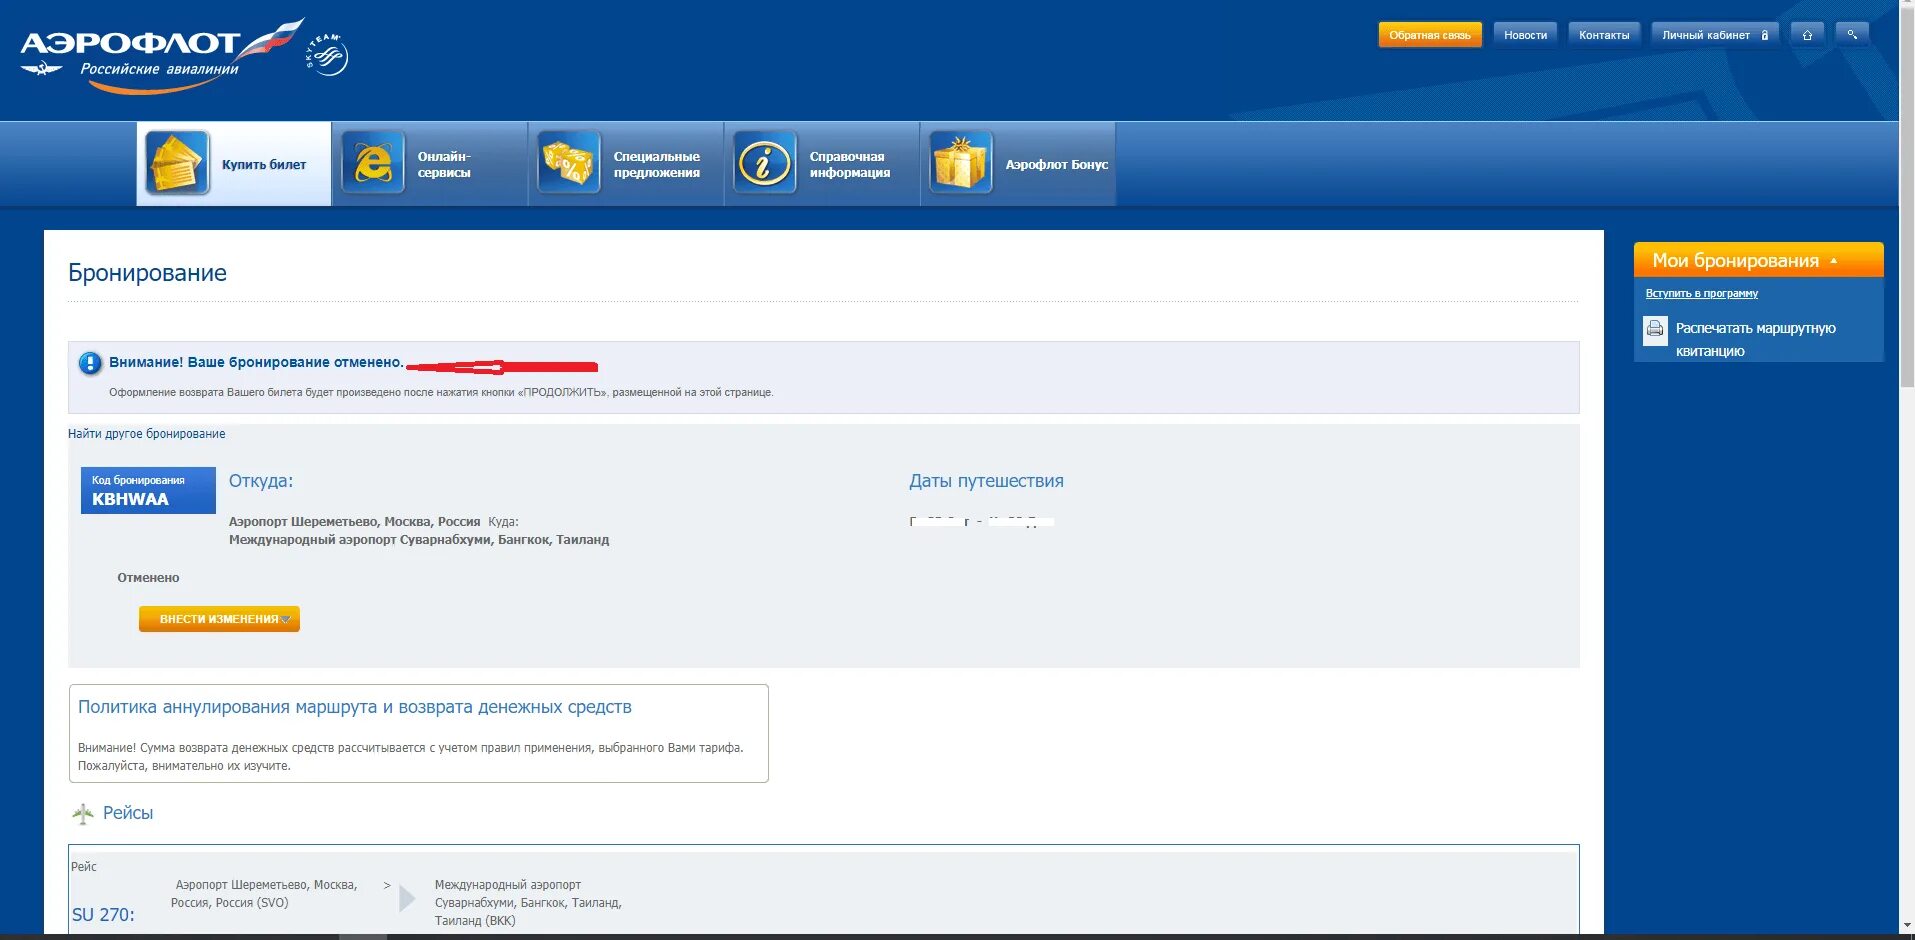
Task: Click the blue attention exclamation icon
Action: pyautogui.click(x=90, y=364)
